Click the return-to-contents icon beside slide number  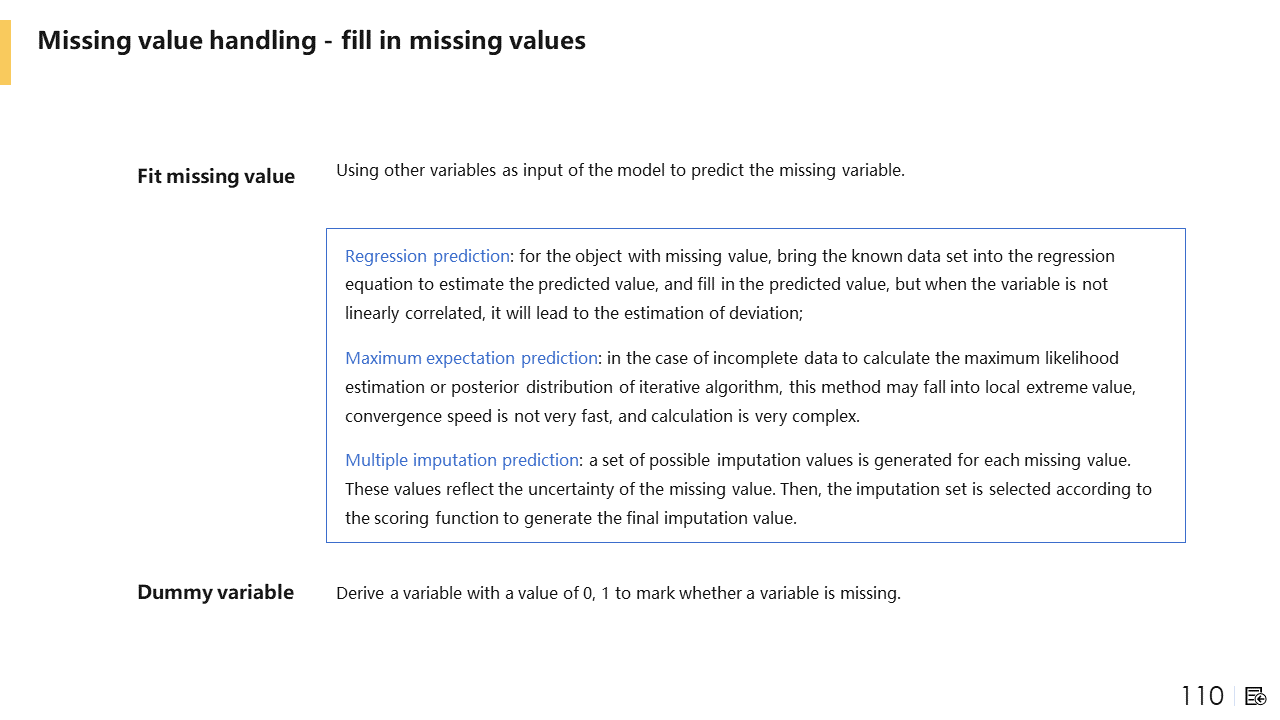(x=1256, y=696)
